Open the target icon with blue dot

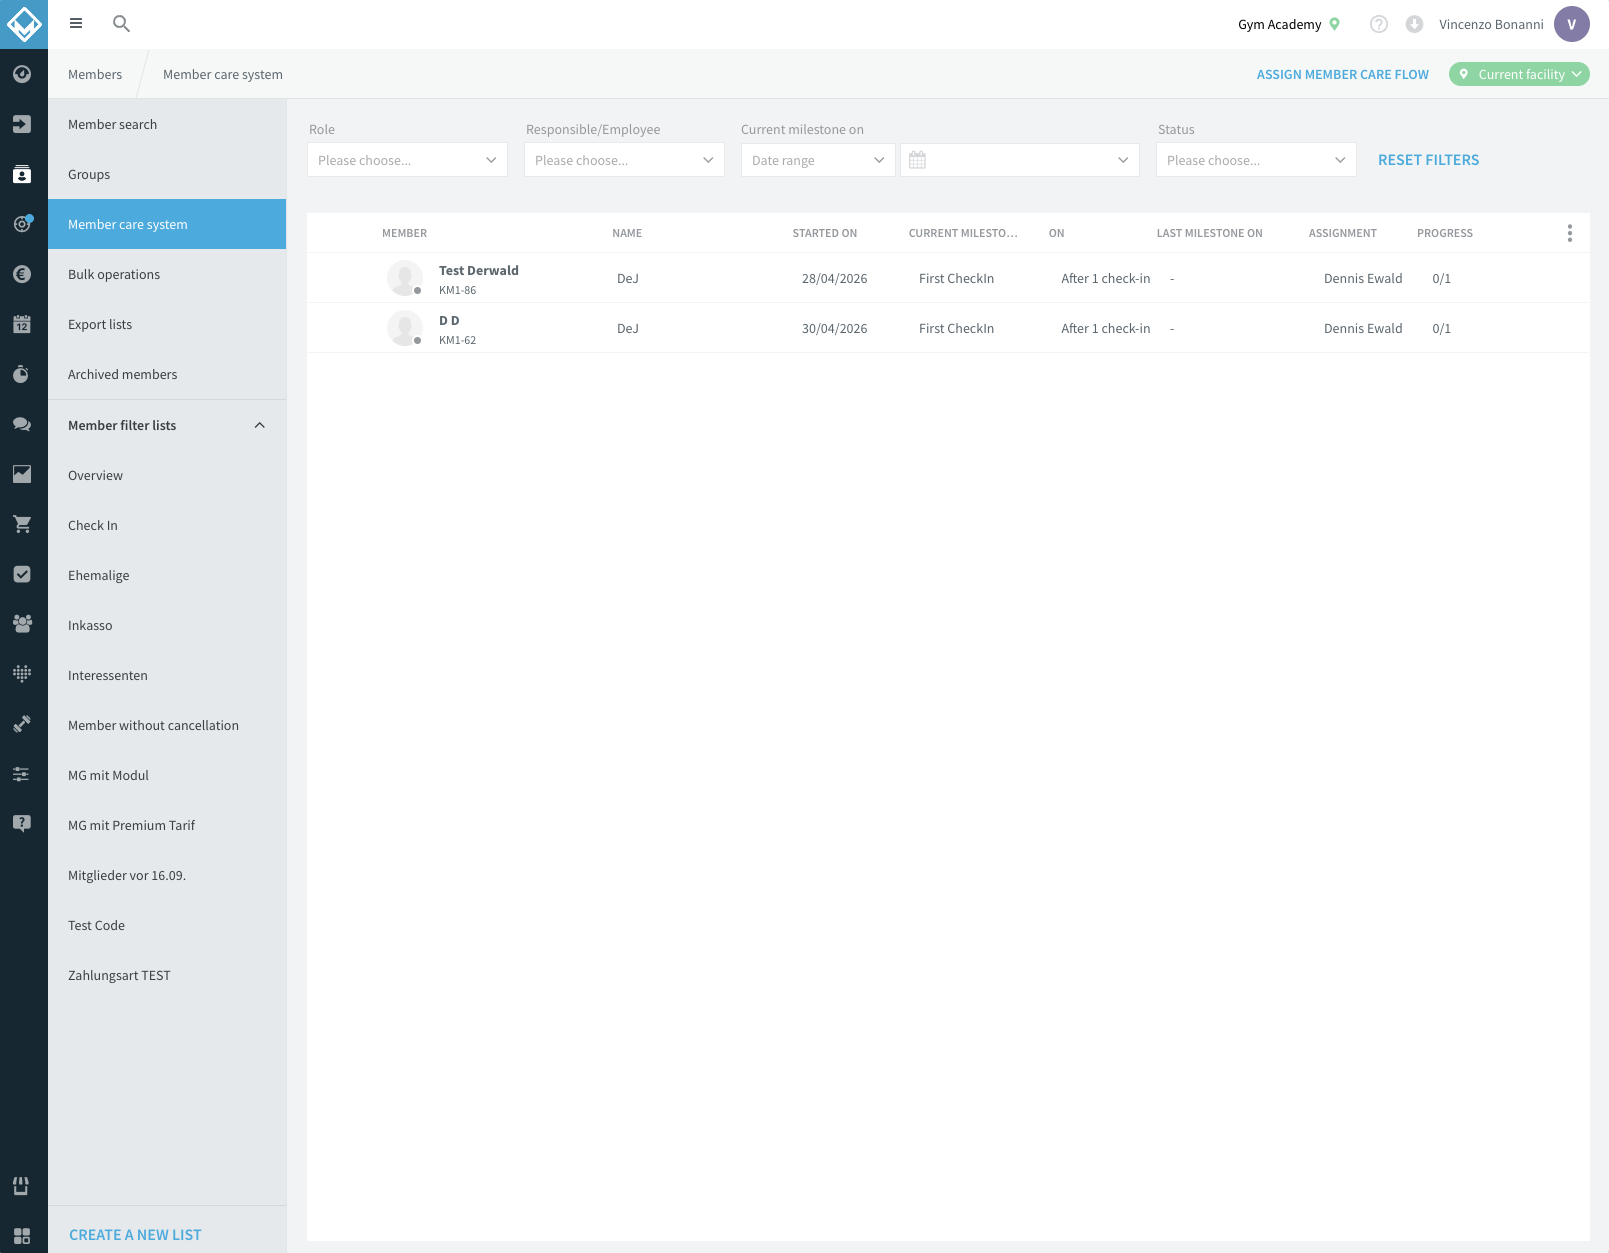click(22, 224)
